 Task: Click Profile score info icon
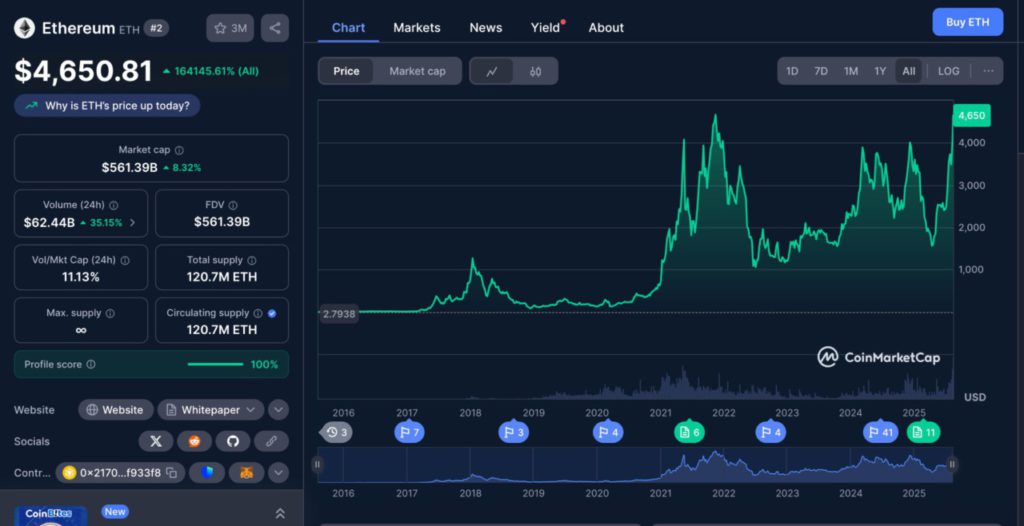(x=91, y=364)
